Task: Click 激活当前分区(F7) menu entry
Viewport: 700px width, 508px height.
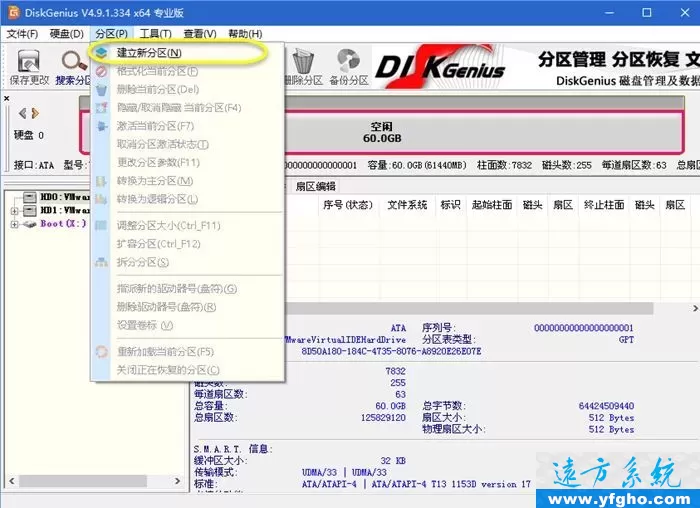Action: [188, 126]
